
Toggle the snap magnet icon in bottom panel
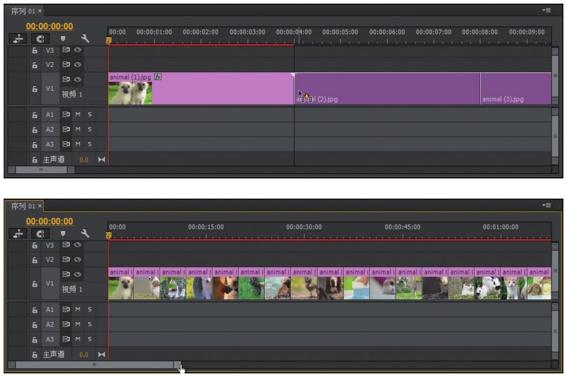point(40,234)
